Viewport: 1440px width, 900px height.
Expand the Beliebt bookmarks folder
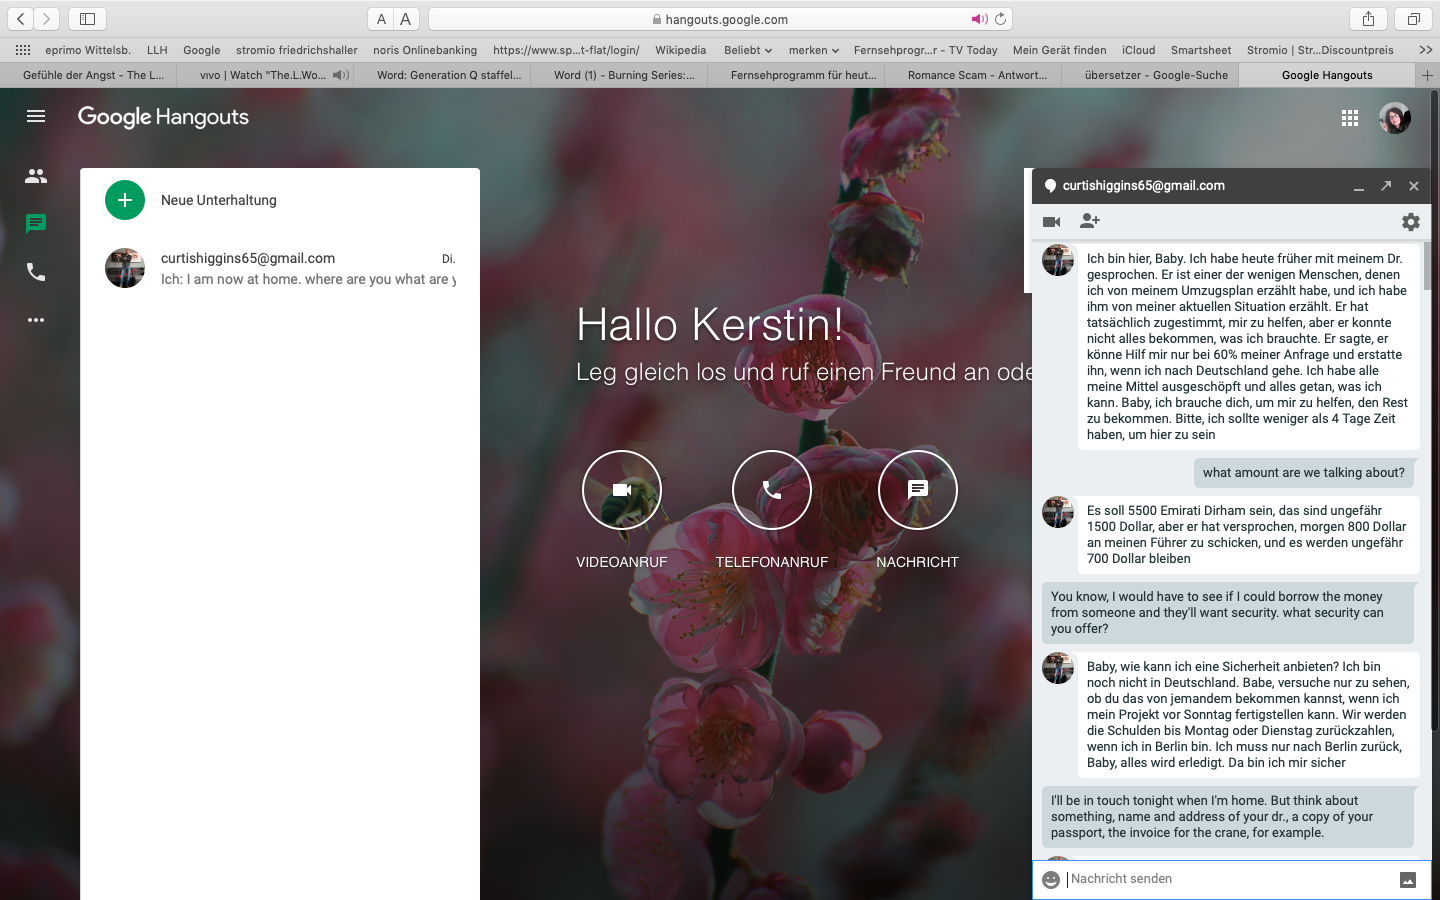(748, 50)
